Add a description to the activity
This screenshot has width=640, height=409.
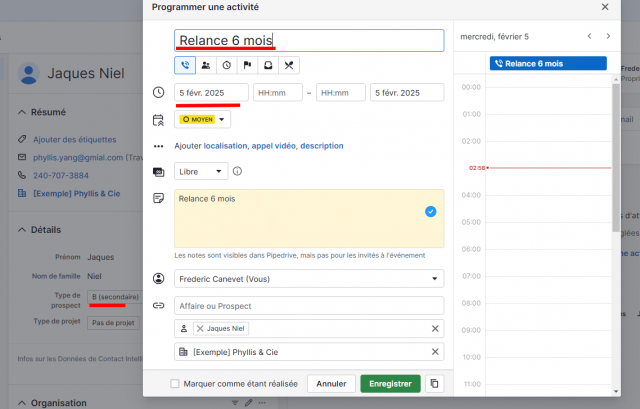click(322, 146)
